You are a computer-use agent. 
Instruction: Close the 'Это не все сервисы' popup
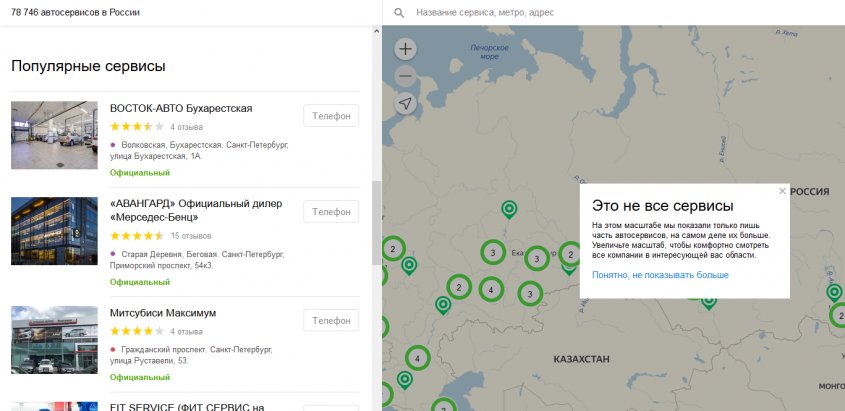pyautogui.click(x=782, y=191)
